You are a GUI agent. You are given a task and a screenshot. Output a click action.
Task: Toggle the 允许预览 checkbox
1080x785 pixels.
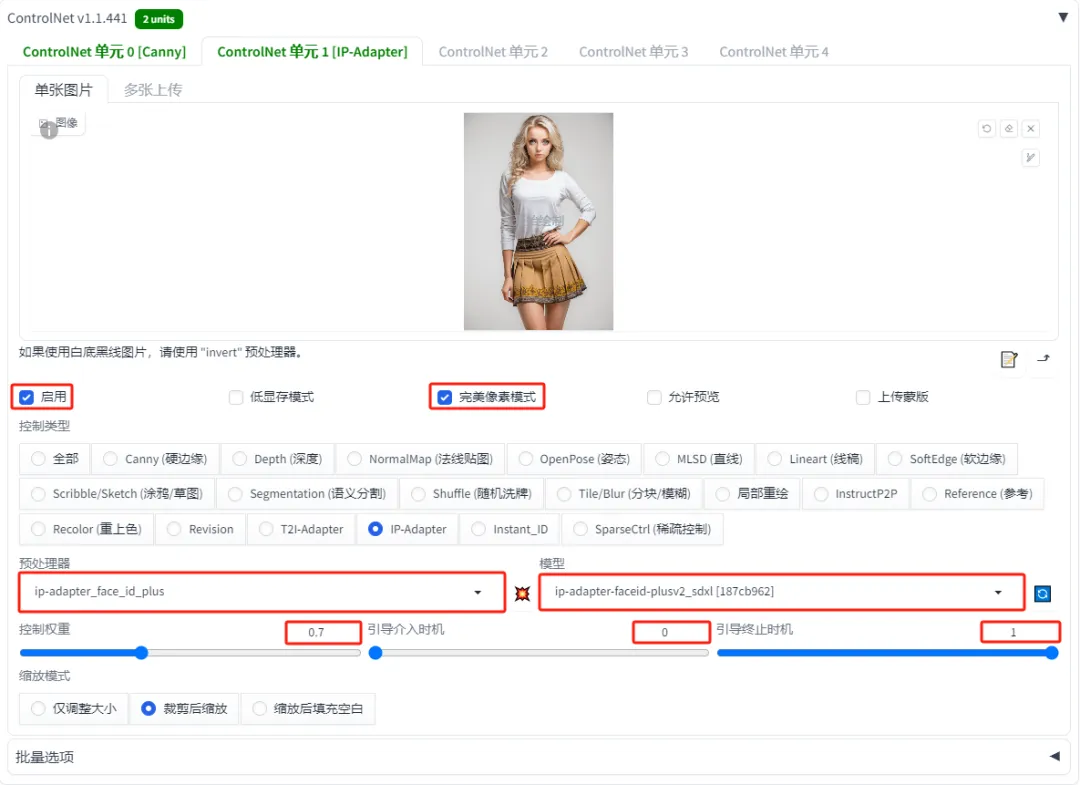point(654,397)
